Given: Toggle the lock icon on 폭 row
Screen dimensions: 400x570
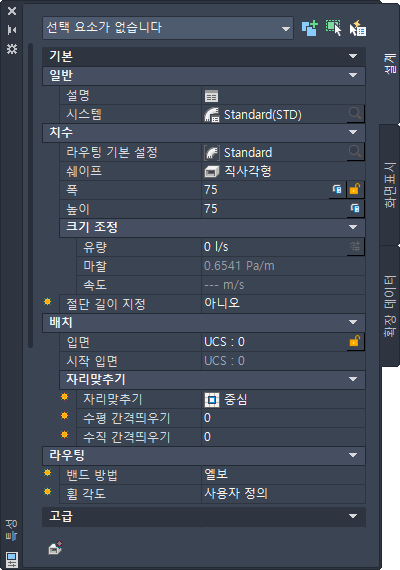Looking at the screenshot, I should (x=355, y=190).
